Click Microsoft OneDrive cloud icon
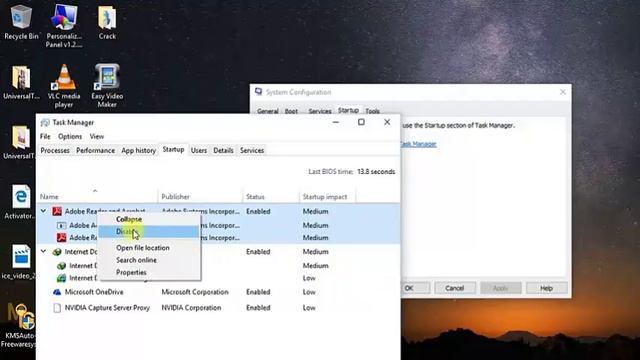 coord(57,292)
